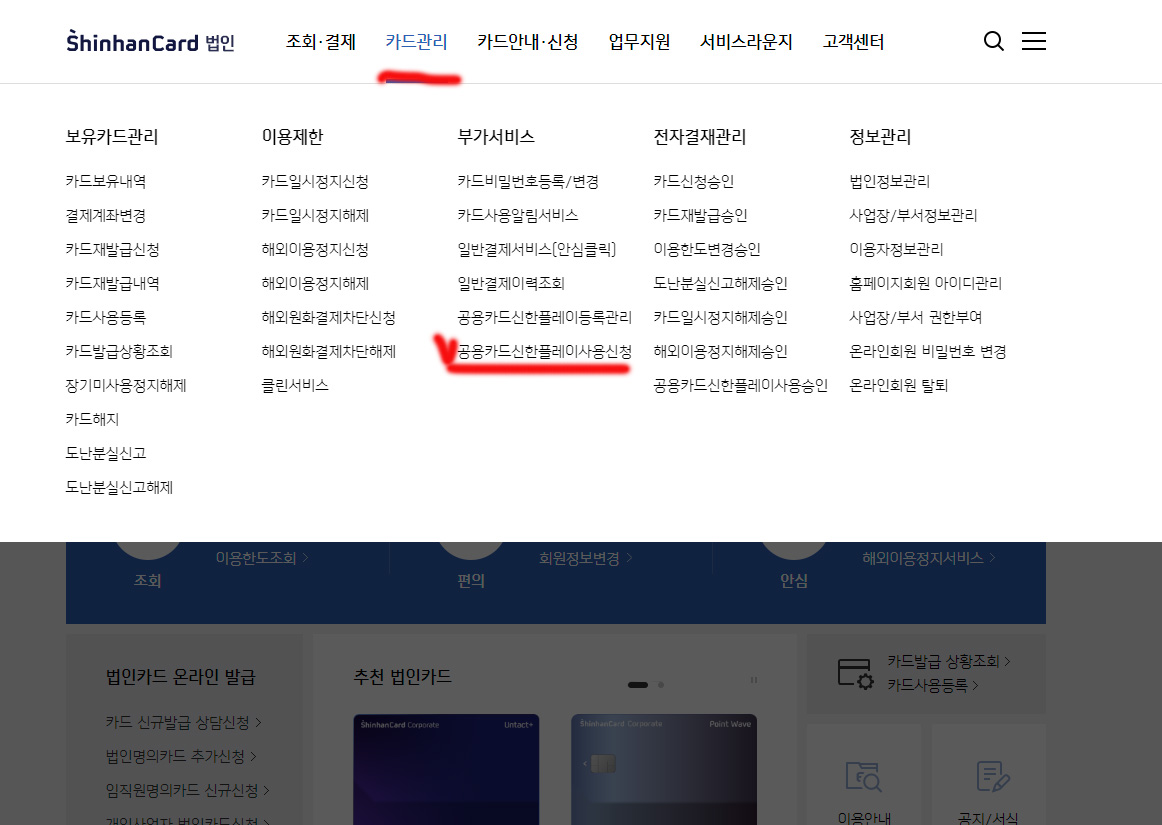The width and height of the screenshot is (1162, 825).
Task: Open 회원정보변경 chevron link
Action: [586, 557]
